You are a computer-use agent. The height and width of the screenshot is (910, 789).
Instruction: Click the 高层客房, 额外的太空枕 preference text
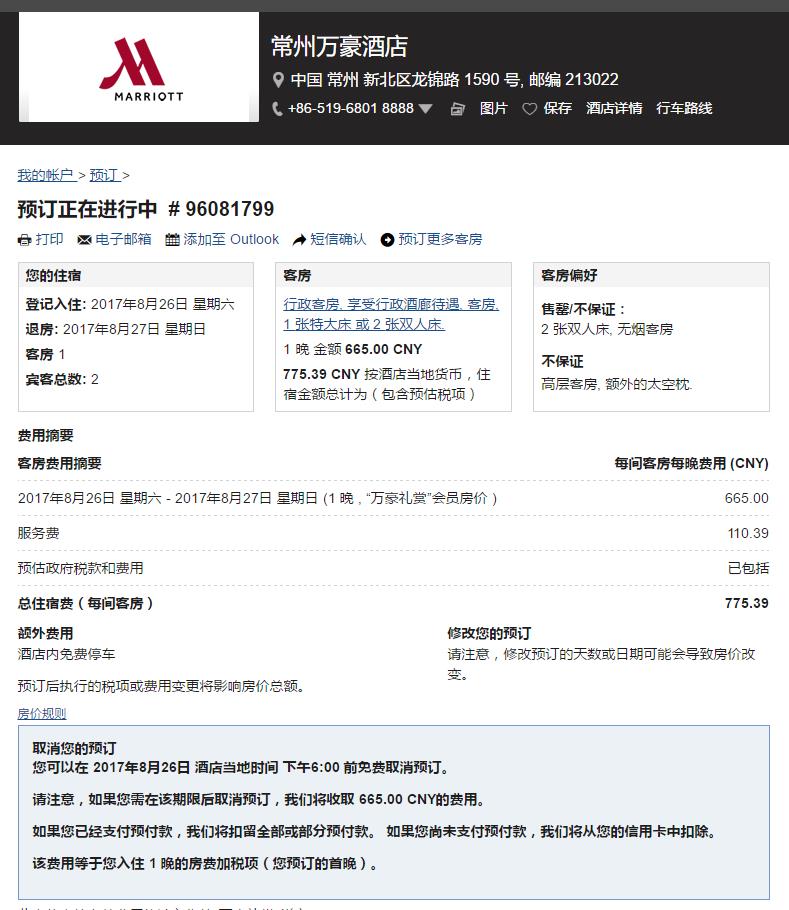[x=617, y=384]
